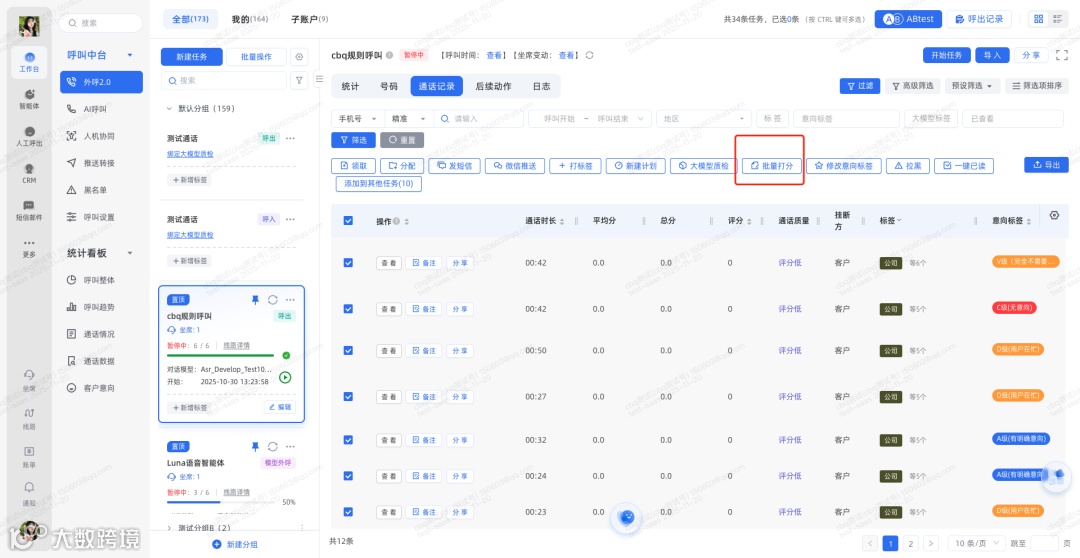1080x558 pixels.
Task: Expand the 测试分组B (2) group
Action: tap(170, 528)
